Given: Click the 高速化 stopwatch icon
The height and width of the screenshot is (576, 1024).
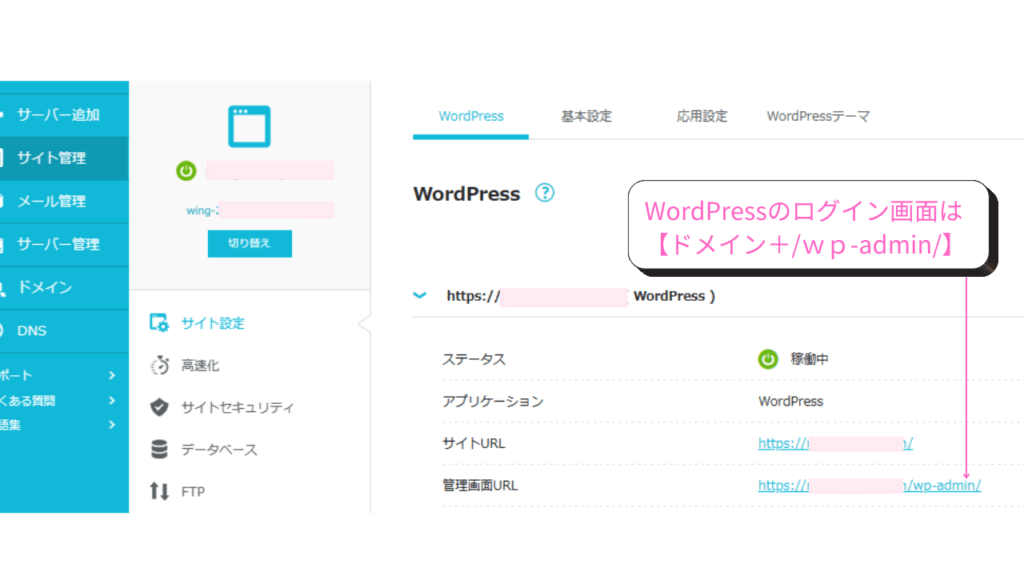Looking at the screenshot, I should click(x=159, y=365).
